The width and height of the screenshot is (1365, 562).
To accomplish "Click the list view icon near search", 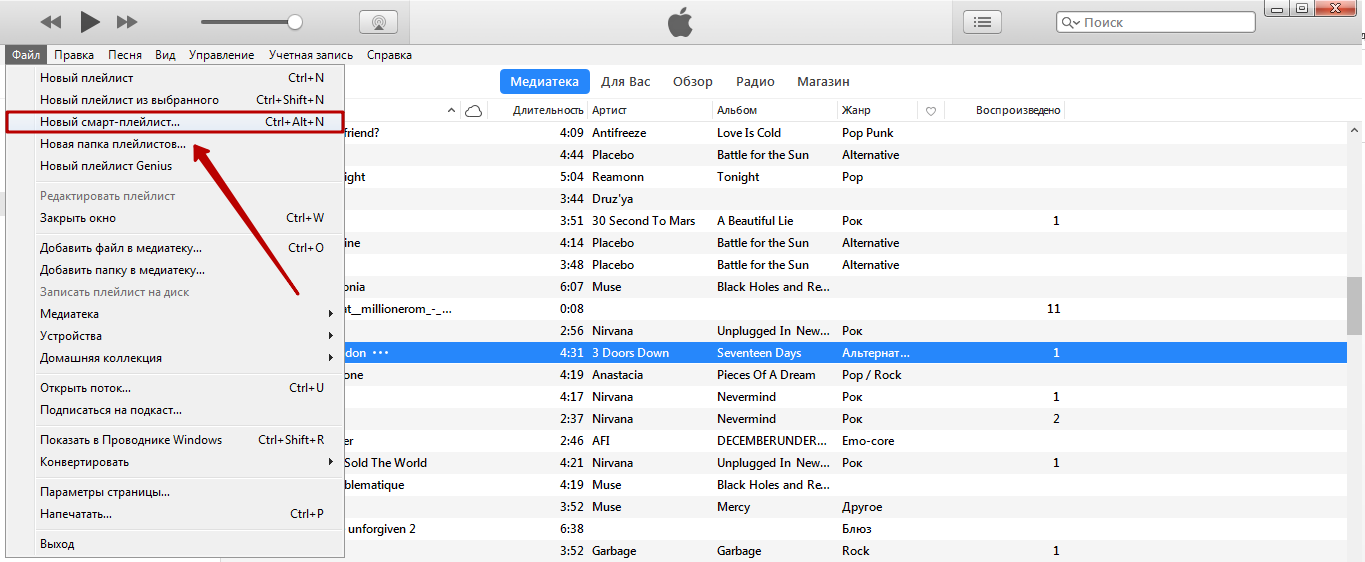I will tap(983, 22).
